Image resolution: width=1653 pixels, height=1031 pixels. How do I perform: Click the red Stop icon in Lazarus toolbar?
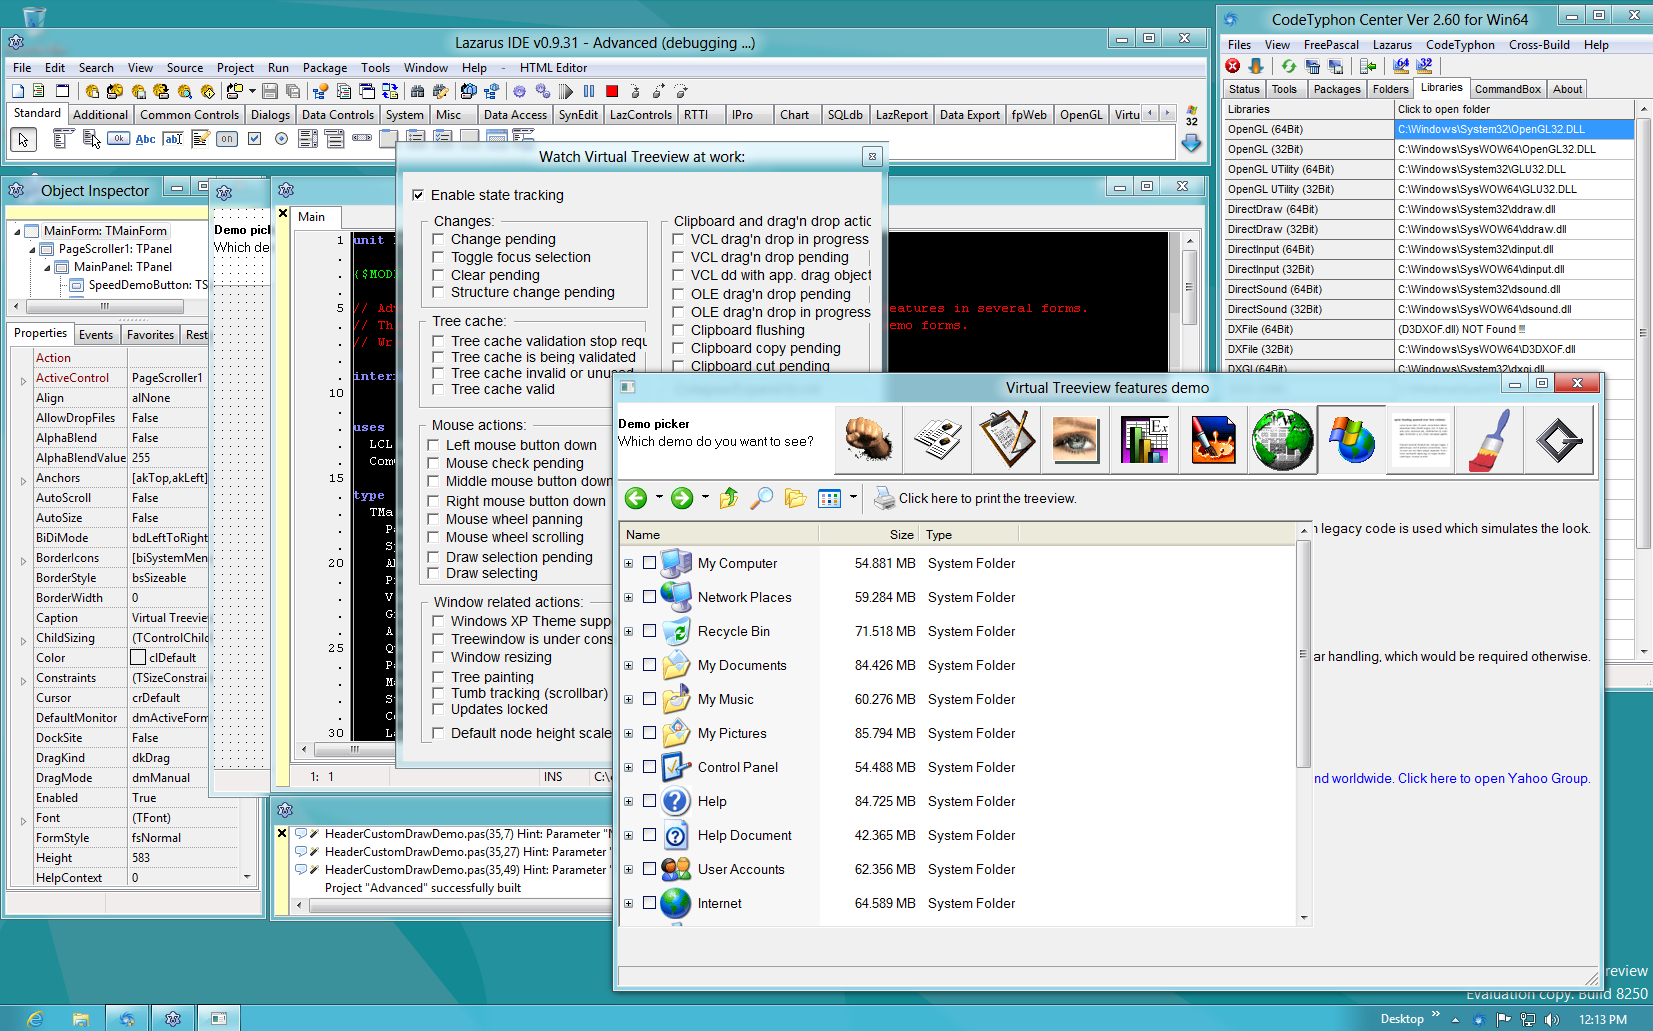point(612,91)
